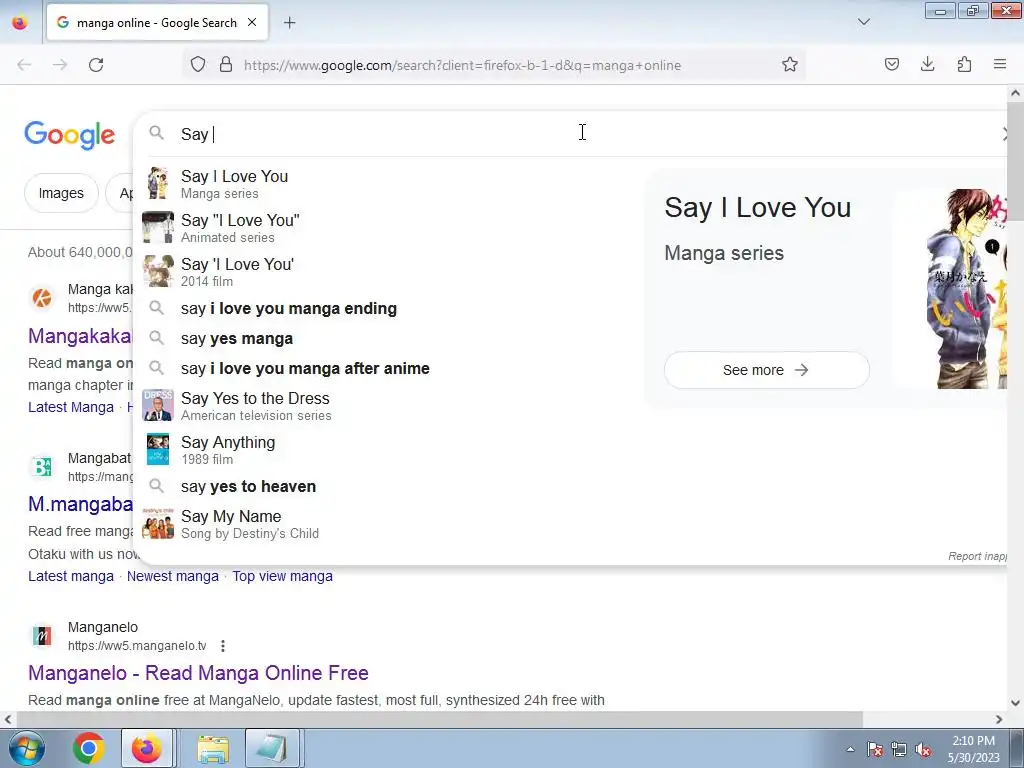Open a new tab with the plus button
This screenshot has height=768, width=1024.
pyautogui.click(x=289, y=23)
